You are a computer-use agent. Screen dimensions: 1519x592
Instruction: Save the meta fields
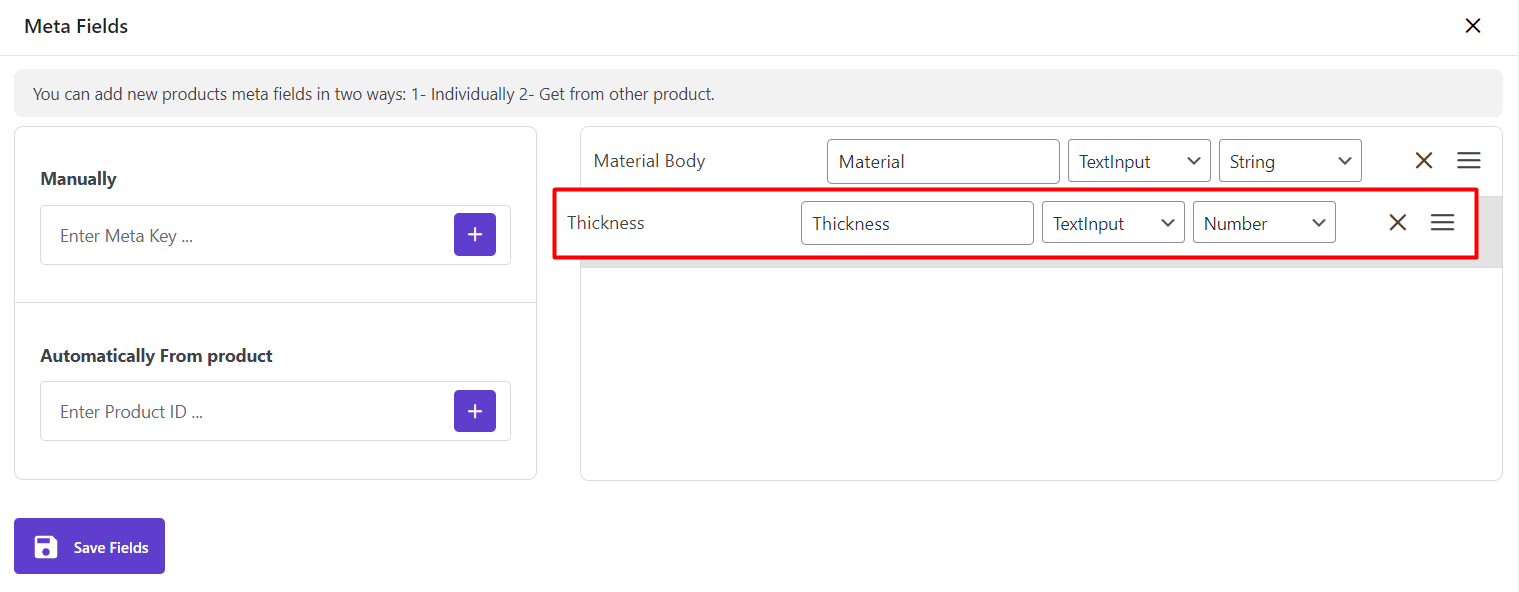pos(89,546)
